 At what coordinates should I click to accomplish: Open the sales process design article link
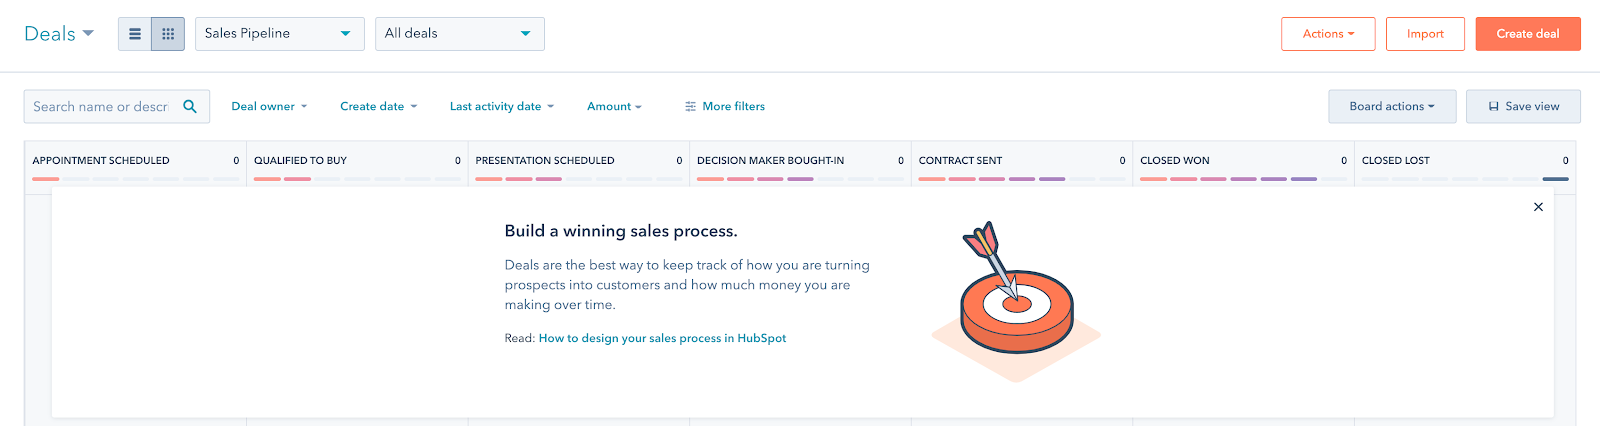(x=662, y=338)
